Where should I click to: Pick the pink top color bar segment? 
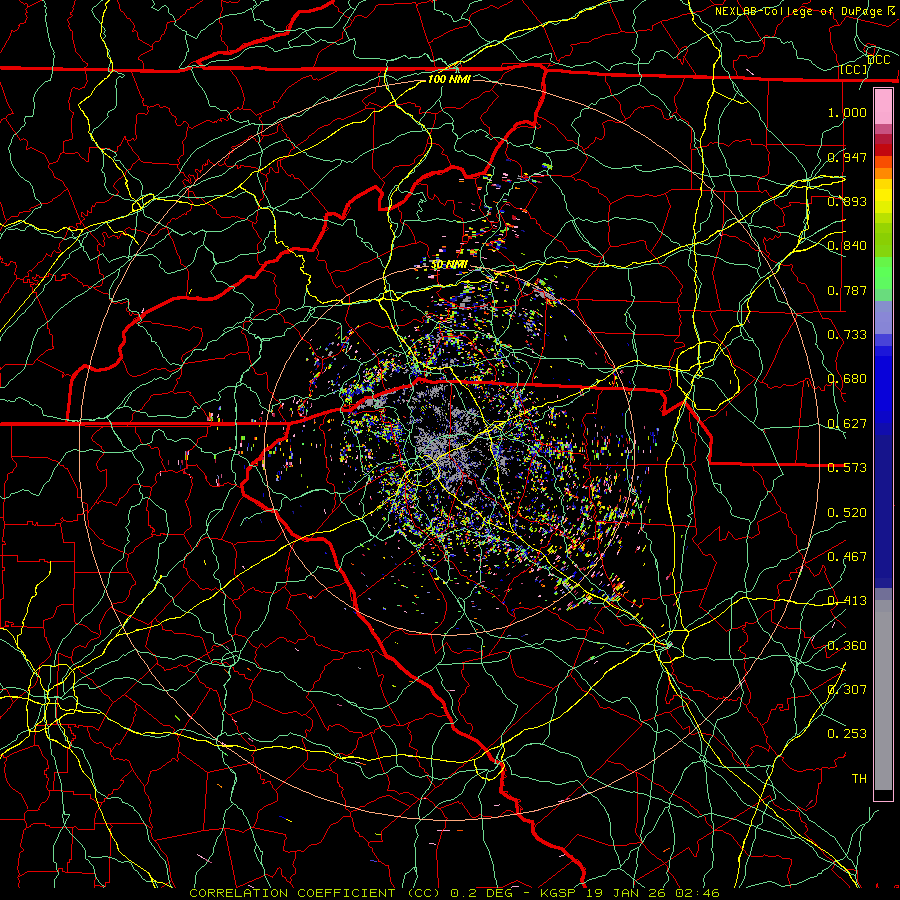(883, 106)
